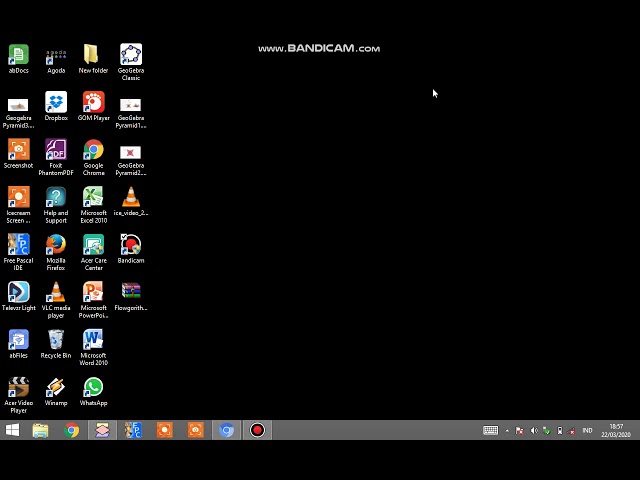This screenshot has width=640, height=480.
Task: Select the WhatsApp desktop icon
Action: click(x=93, y=391)
